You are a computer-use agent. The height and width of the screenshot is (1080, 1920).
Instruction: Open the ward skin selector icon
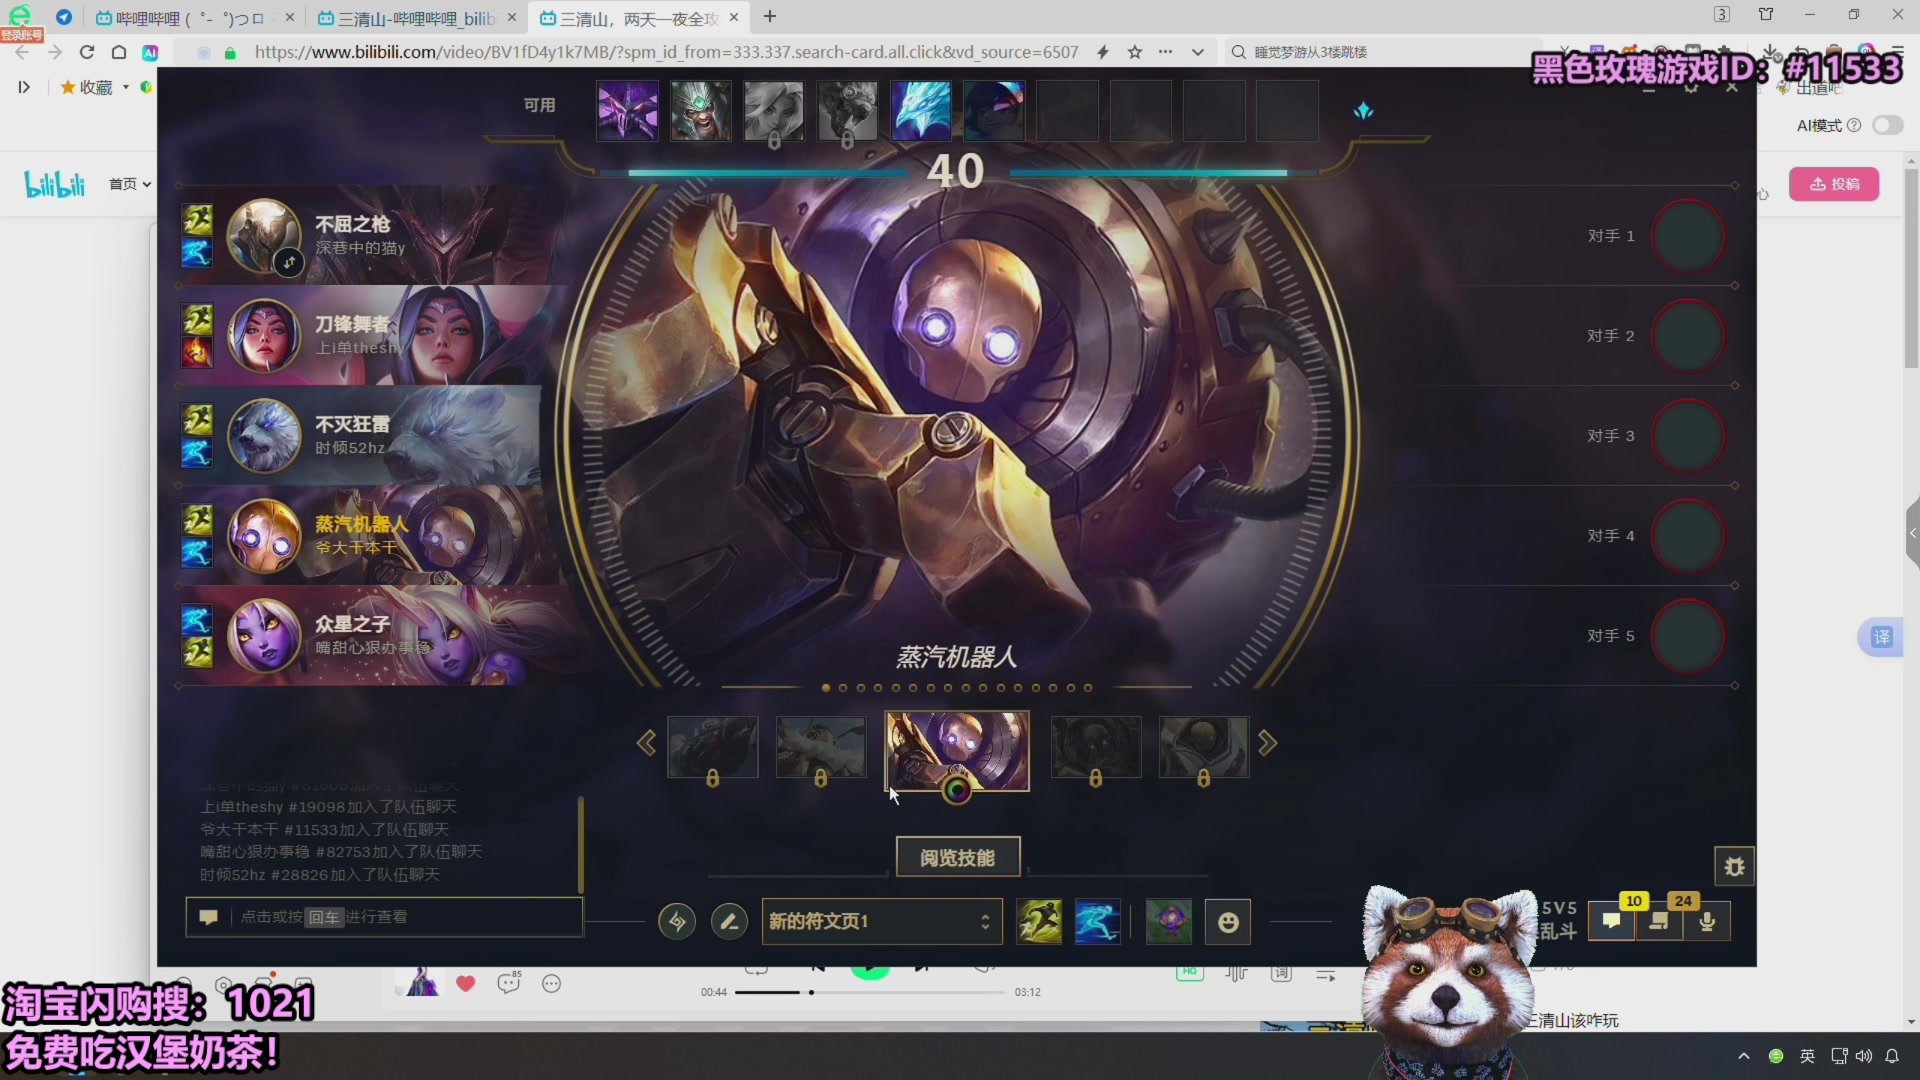tap(1169, 921)
